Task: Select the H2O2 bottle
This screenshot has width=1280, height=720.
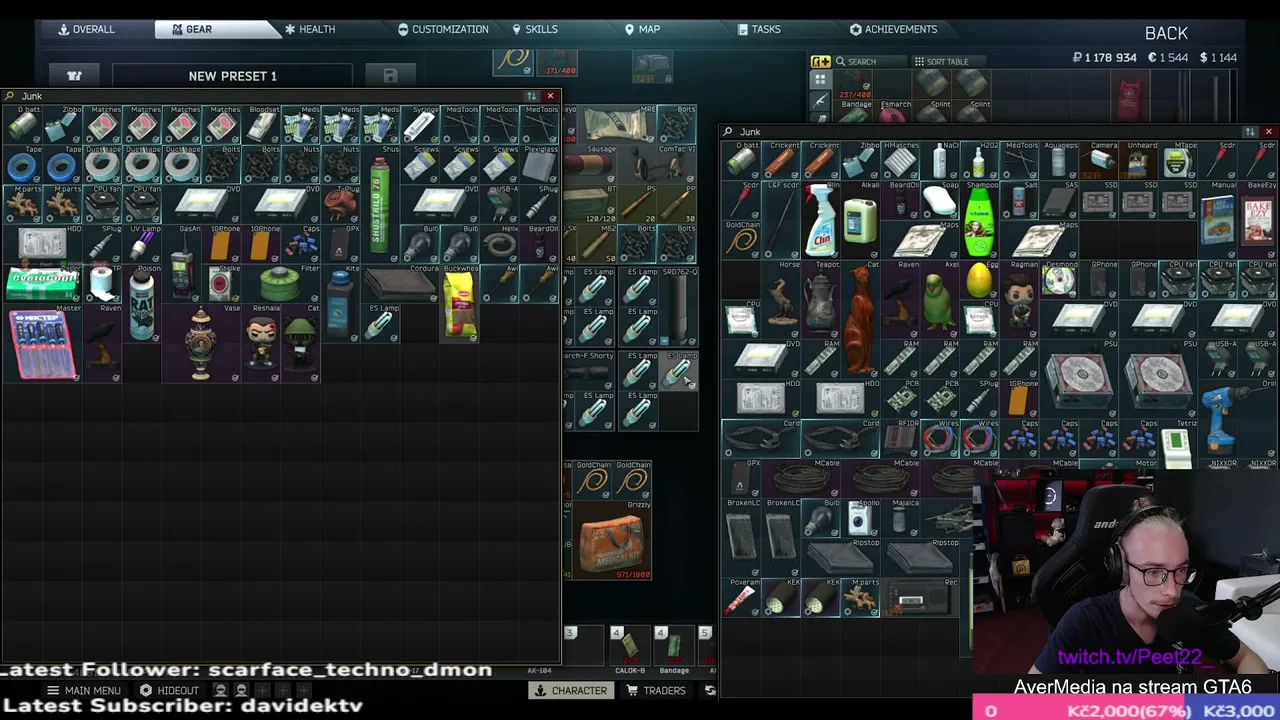Action: [x=980, y=162]
